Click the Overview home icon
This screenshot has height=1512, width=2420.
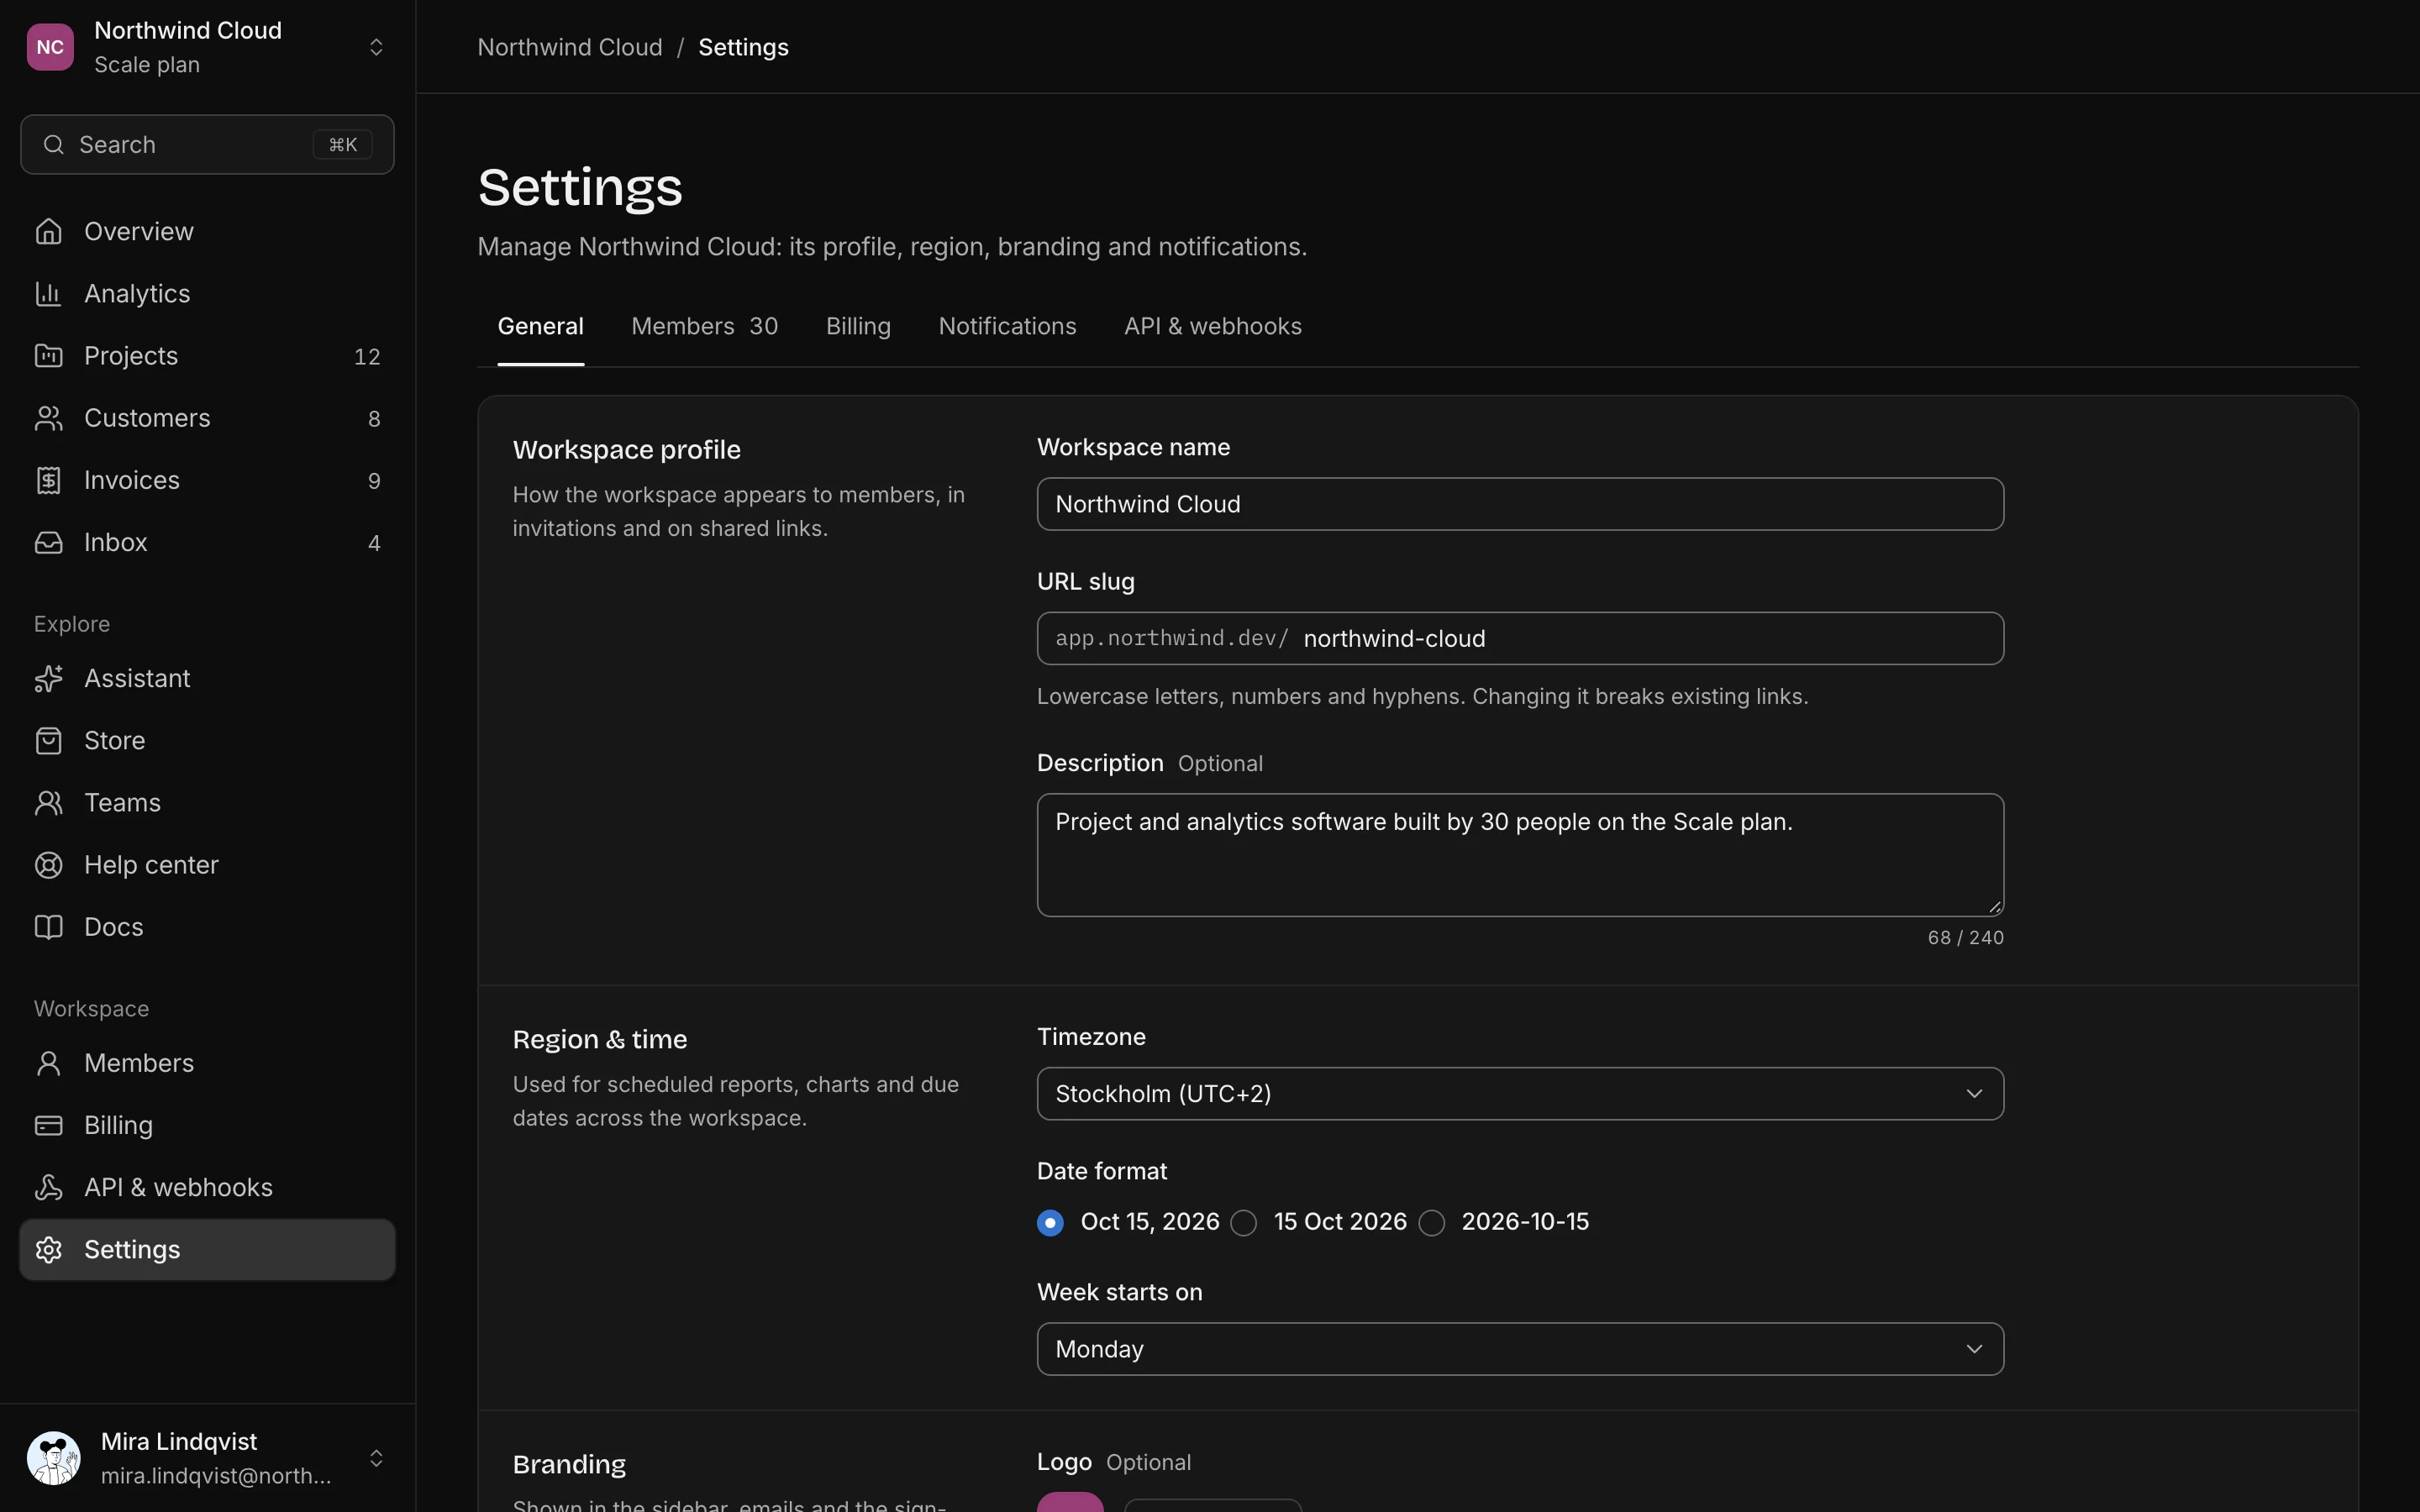point(49,231)
